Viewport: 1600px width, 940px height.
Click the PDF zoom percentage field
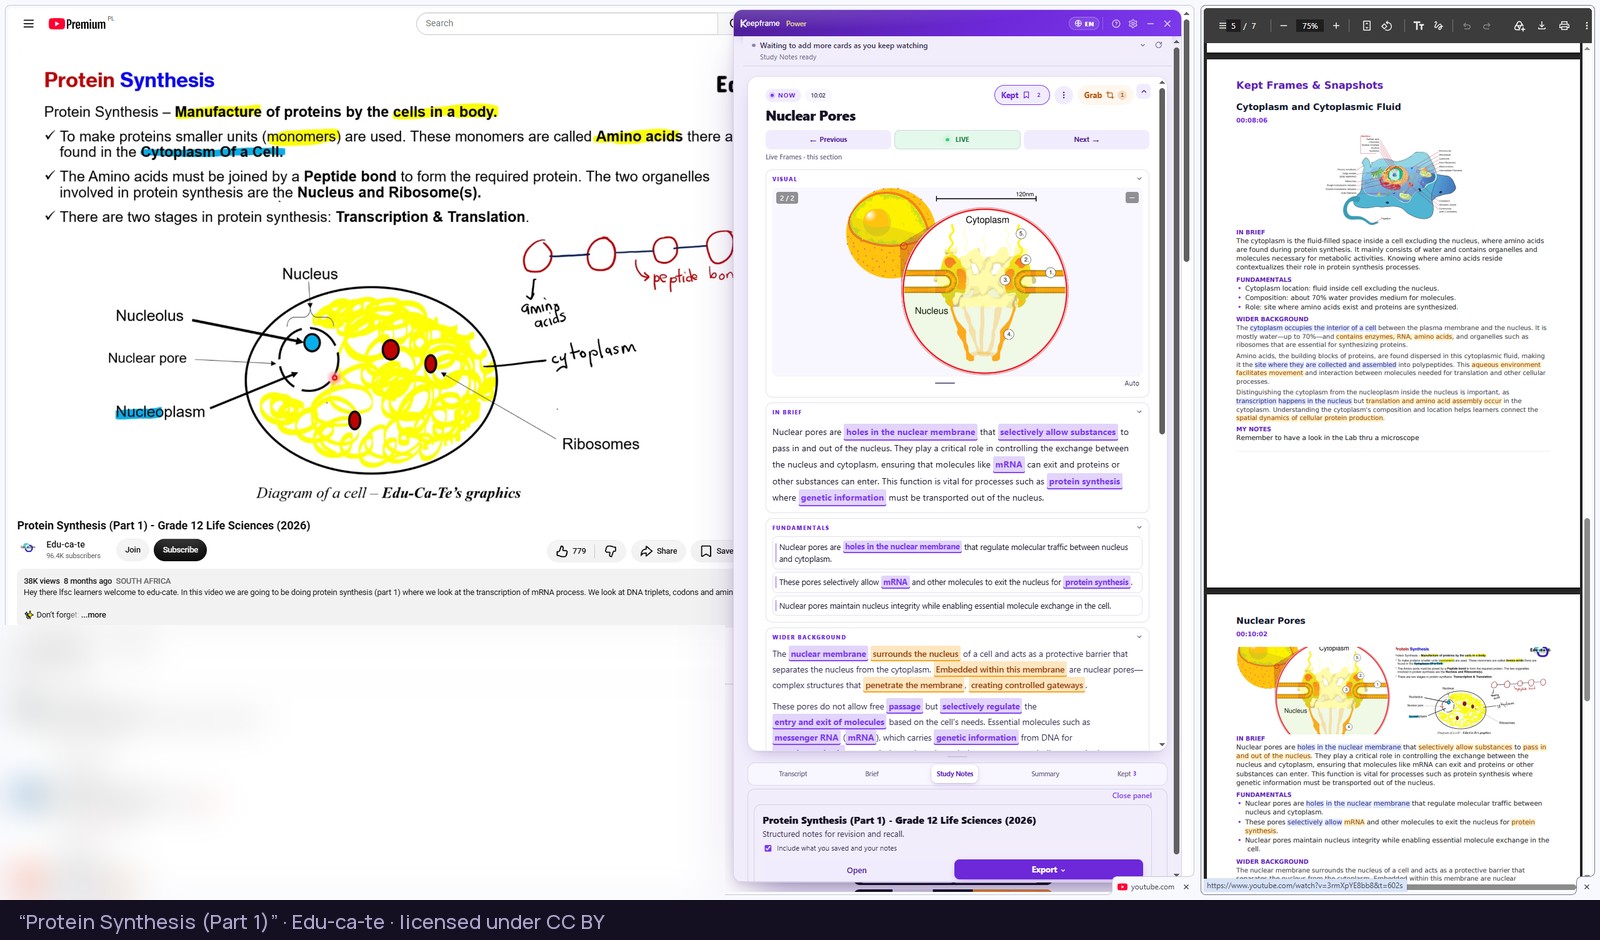click(1310, 26)
